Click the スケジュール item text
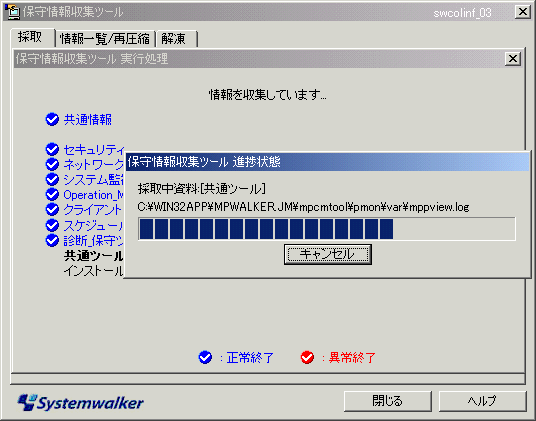 tap(94, 225)
